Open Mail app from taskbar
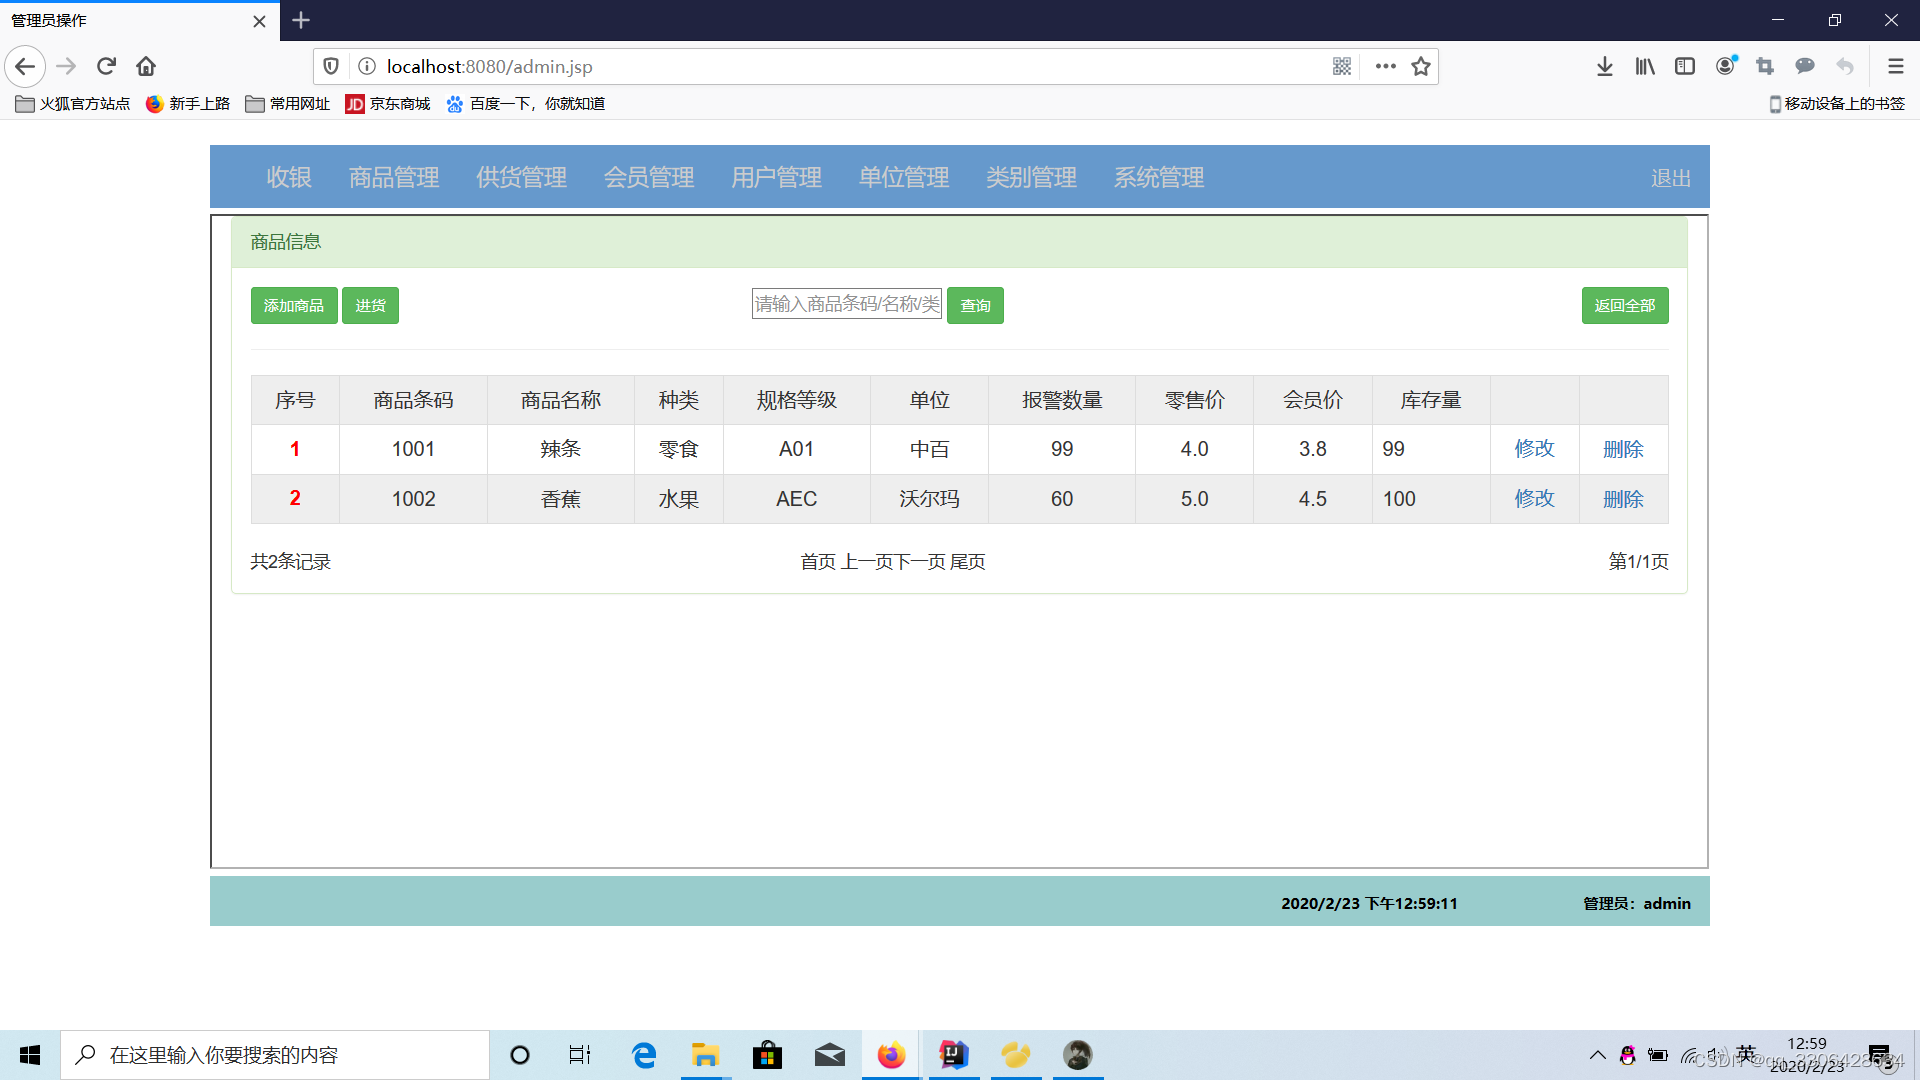 (x=829, y=1055)
